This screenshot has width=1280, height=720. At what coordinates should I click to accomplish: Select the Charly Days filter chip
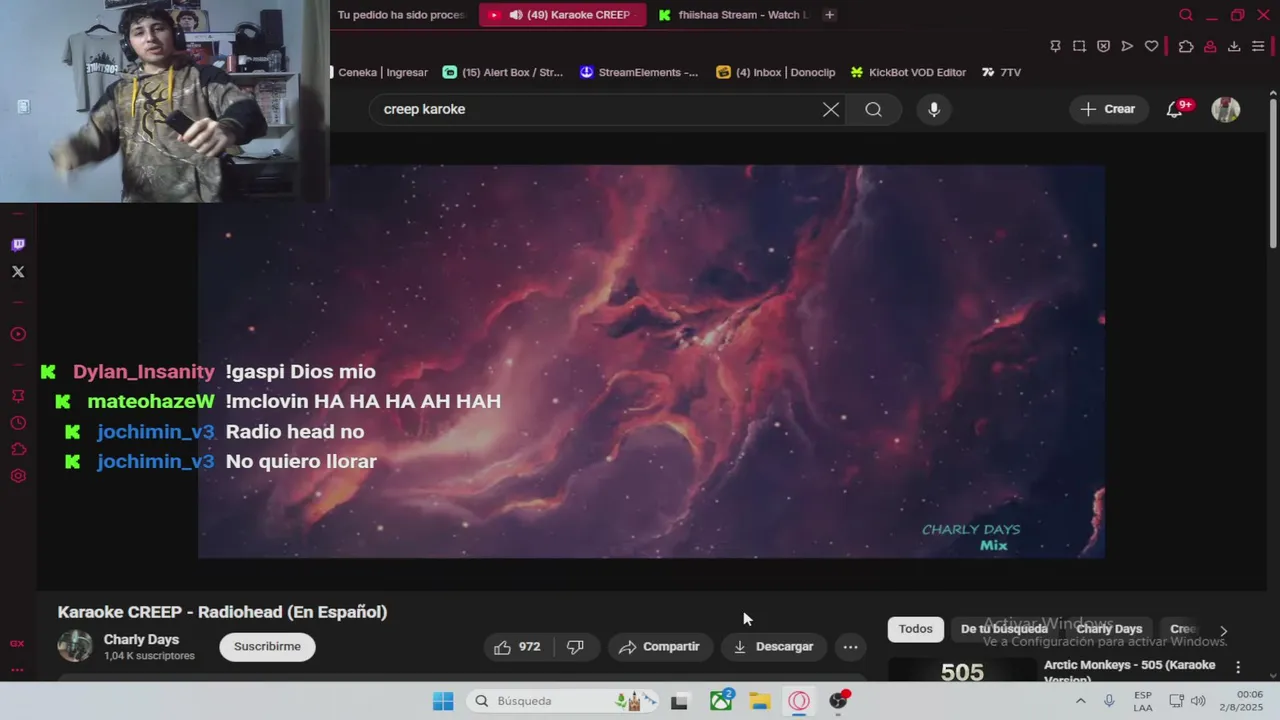click(x=1109, y=629)
